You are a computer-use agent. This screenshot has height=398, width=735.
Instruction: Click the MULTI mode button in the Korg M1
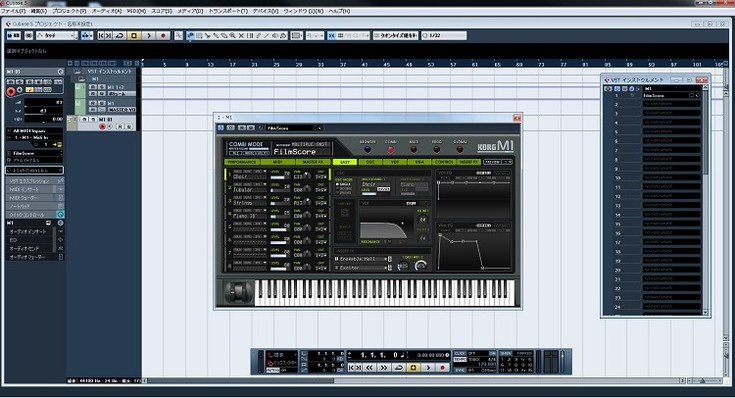(x=413, y=150)
